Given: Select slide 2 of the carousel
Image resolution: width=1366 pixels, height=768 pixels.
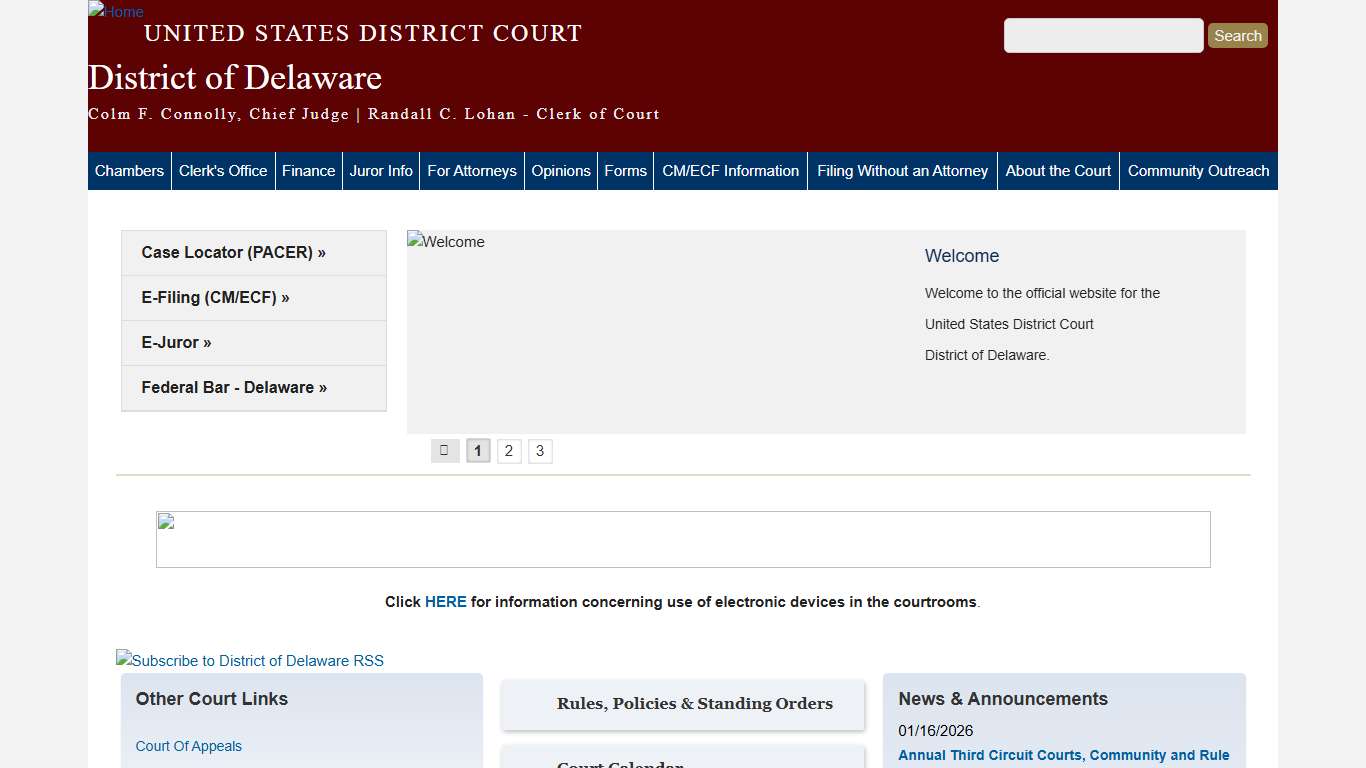Looking at the screenshot, I should coord(509,450).
